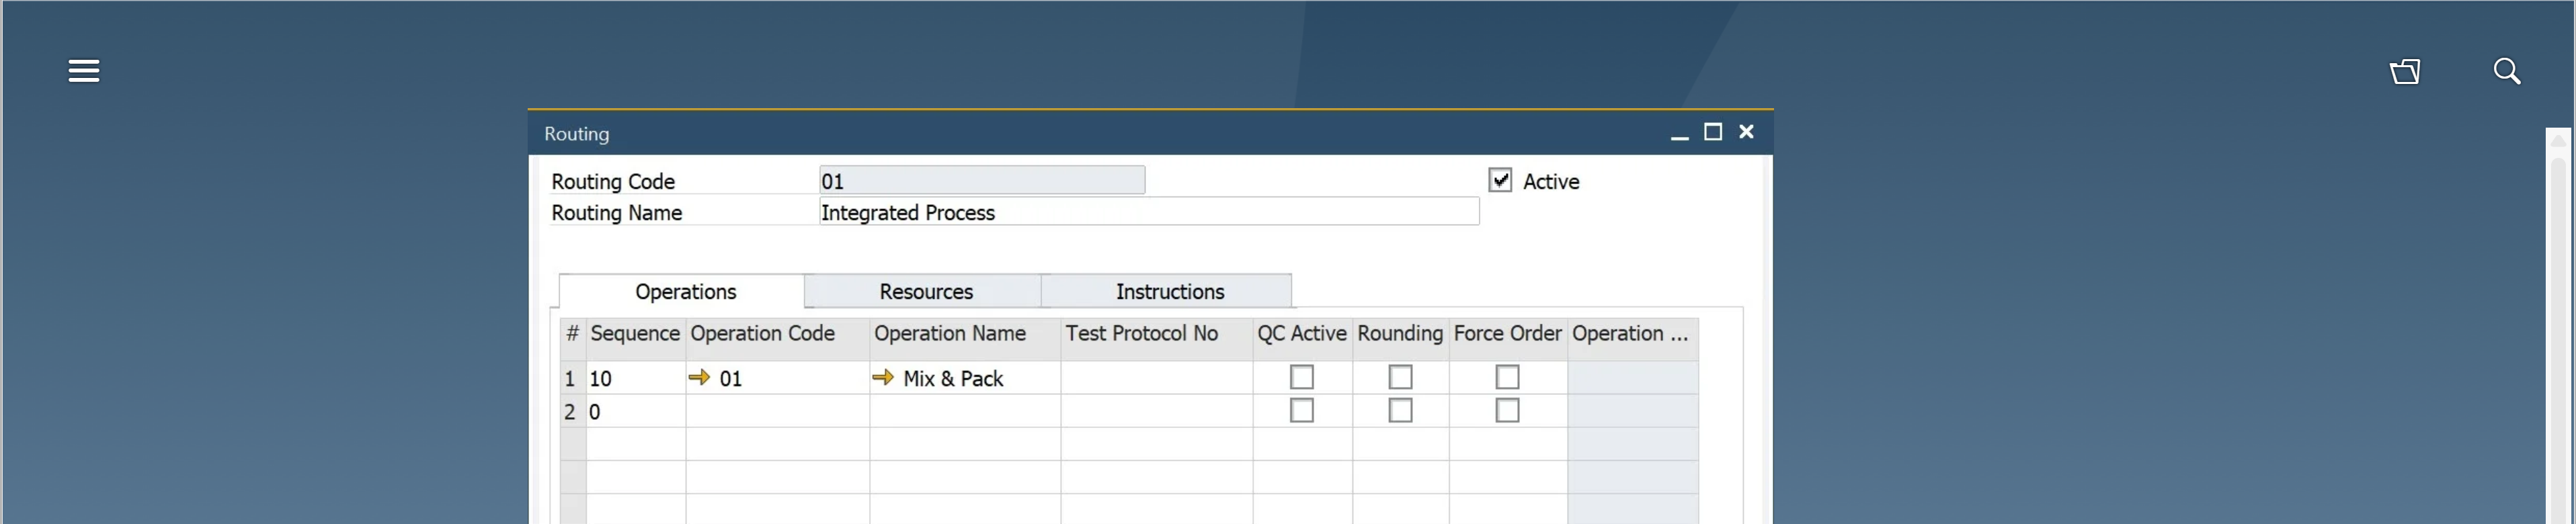Click the Mix & Pack operation name
The width and height of the screenshot is (2576, 524).
point(952,378)
